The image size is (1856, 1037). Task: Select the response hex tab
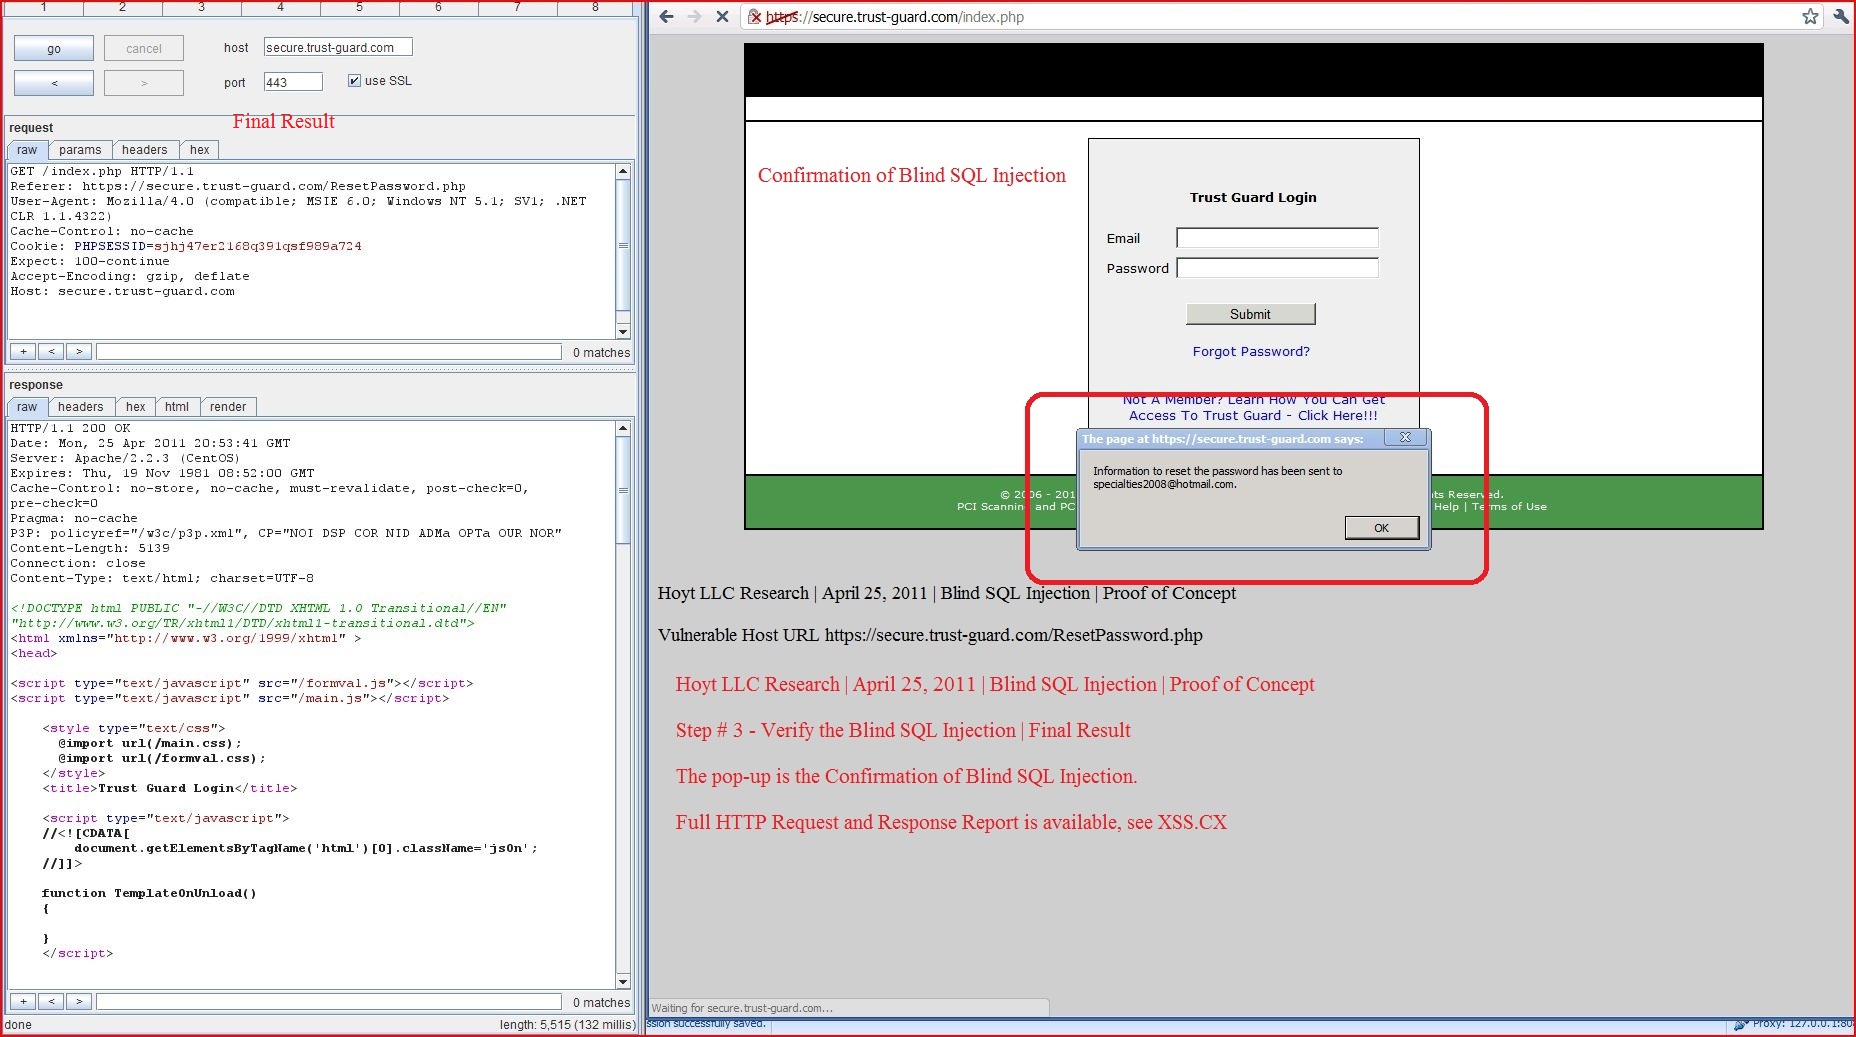tap(136, 407)
